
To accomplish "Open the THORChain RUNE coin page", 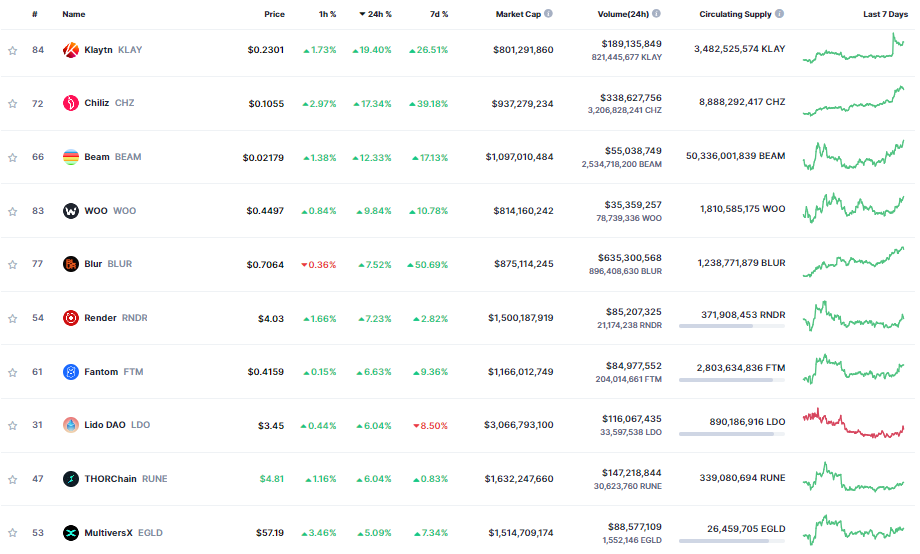I will coord(126,479).
